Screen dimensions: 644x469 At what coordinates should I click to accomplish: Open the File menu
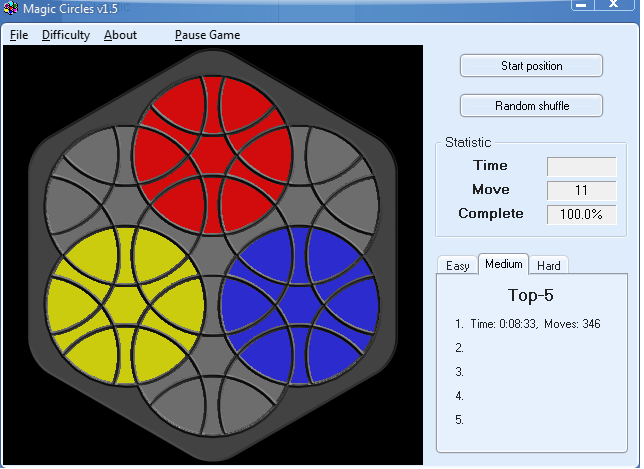coord(19,35)
